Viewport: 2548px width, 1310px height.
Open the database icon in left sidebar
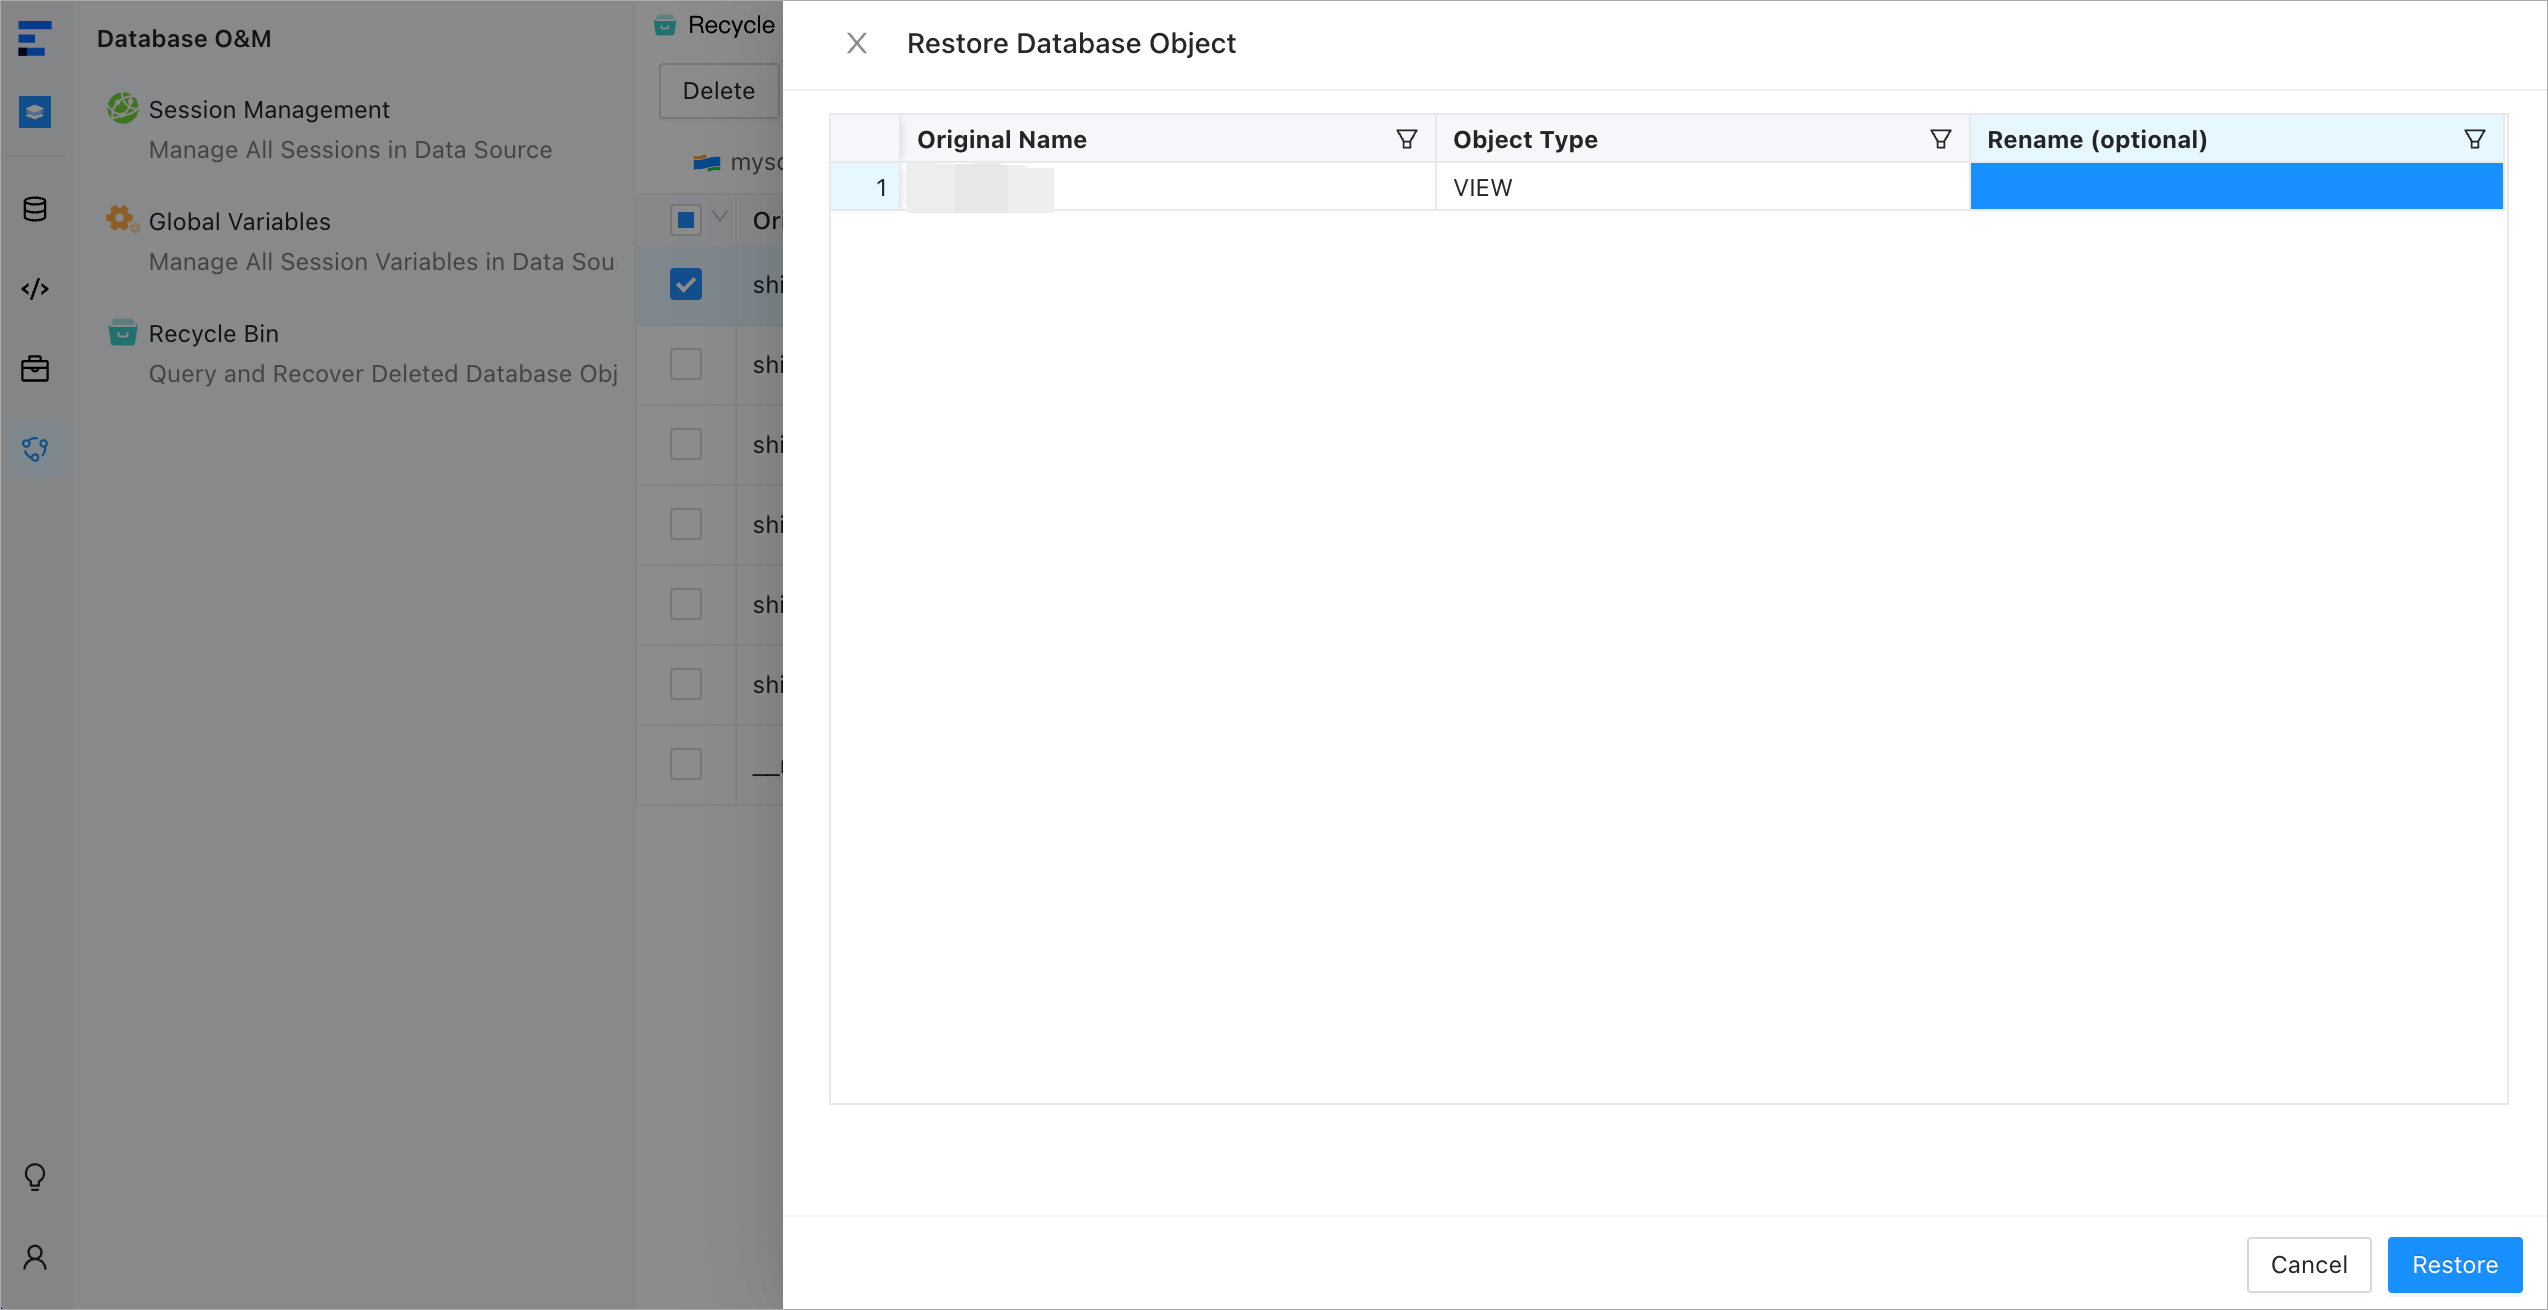tap(35, 209)
